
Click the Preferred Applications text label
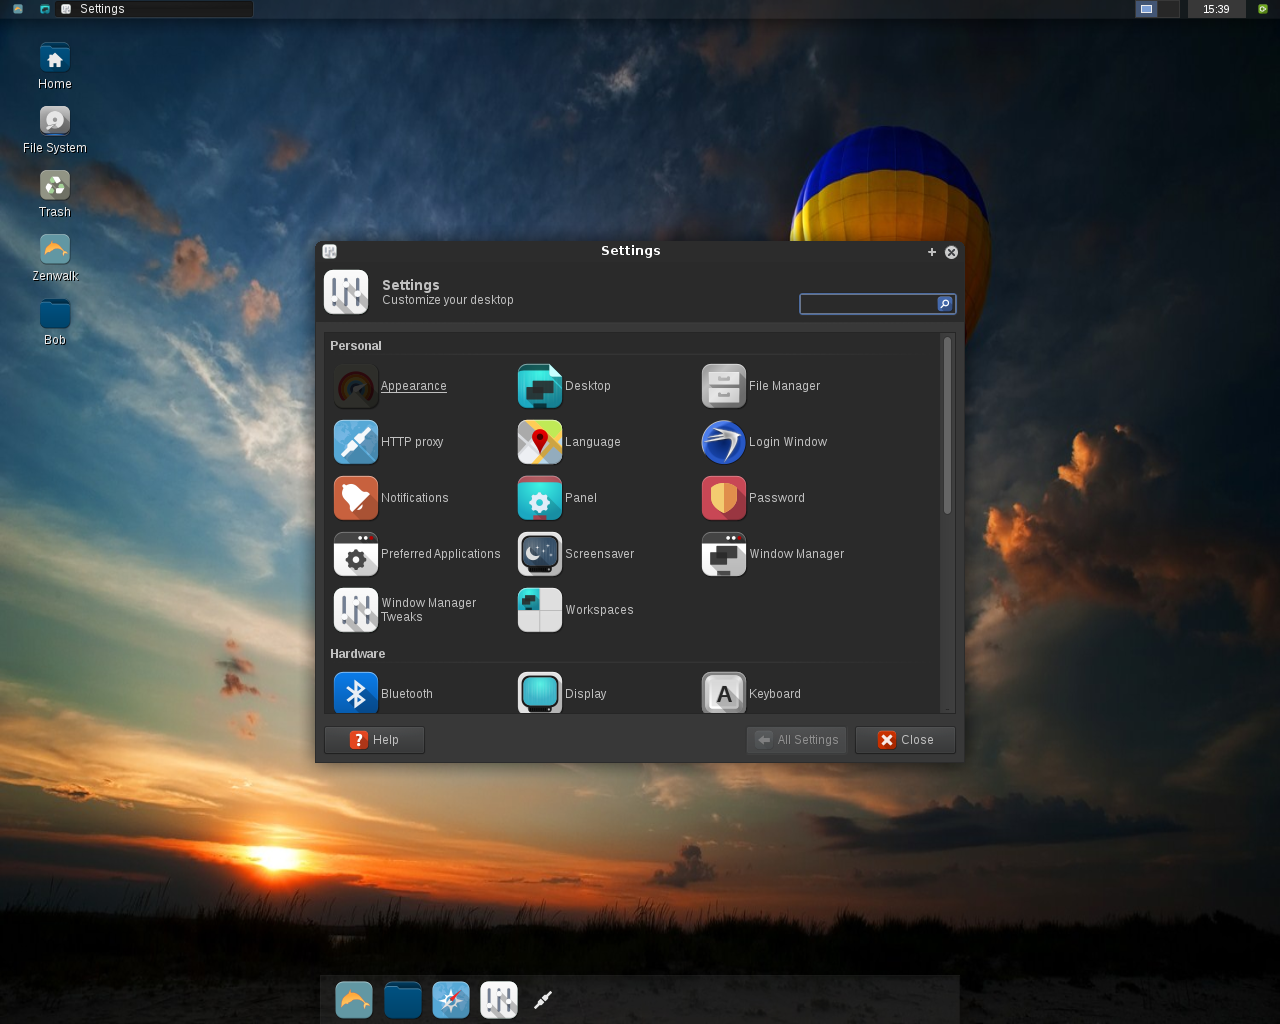[x=441, y=554]
